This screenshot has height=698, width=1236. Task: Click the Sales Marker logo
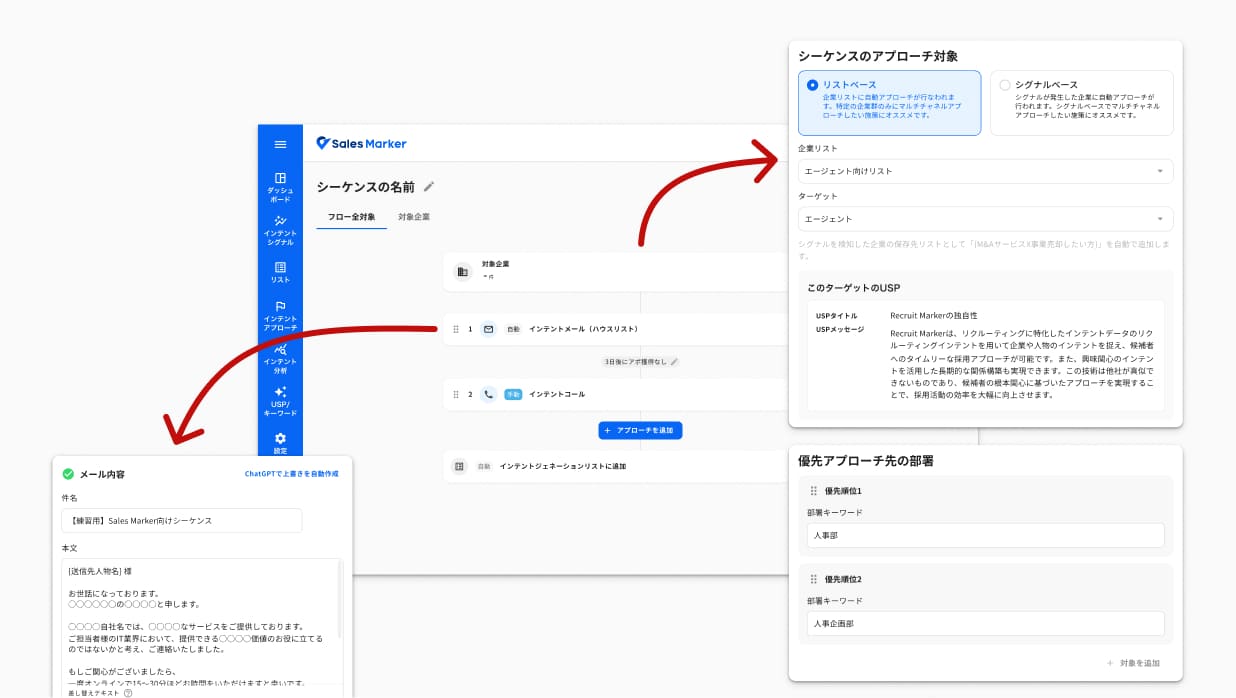tap(361, 143)
